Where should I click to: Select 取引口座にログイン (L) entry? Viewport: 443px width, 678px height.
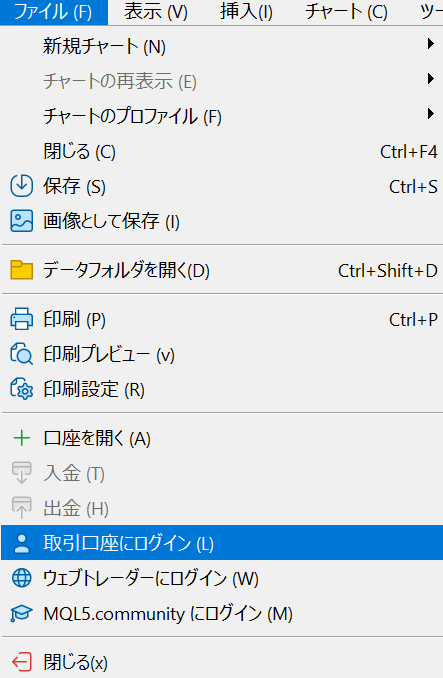point(222,543)
